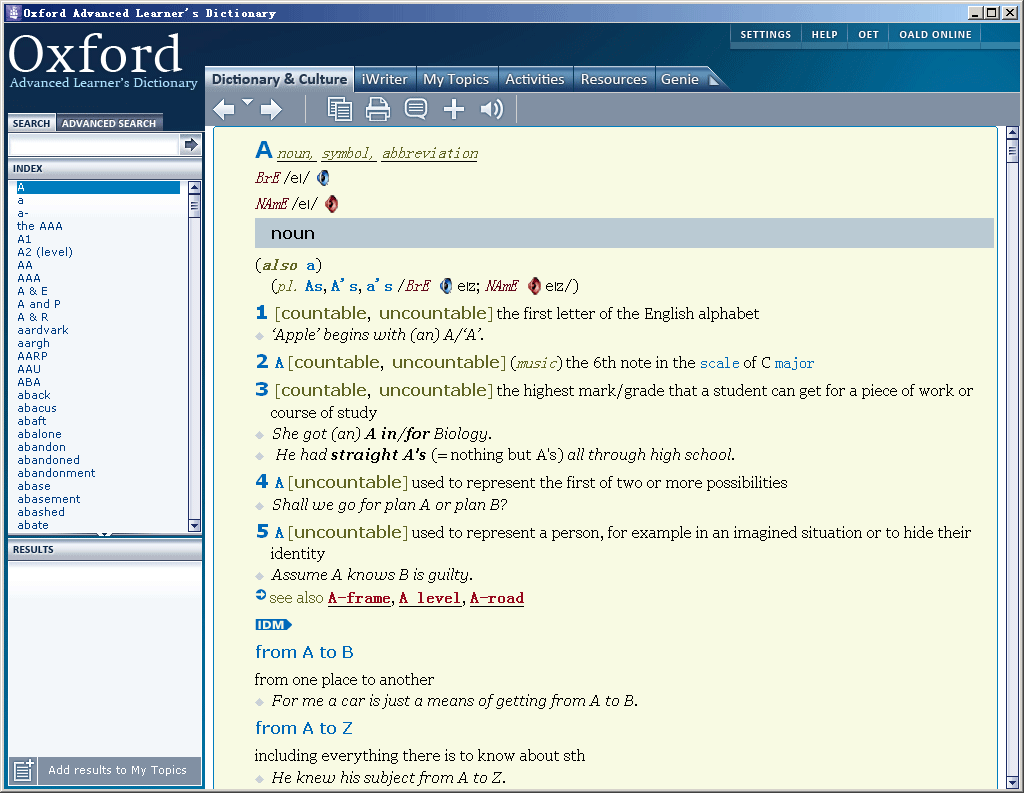Image resolution: width=1024 pixels, height=793 pixels.
Task: Follow the A-road cross-reference link
Action: 497,598
